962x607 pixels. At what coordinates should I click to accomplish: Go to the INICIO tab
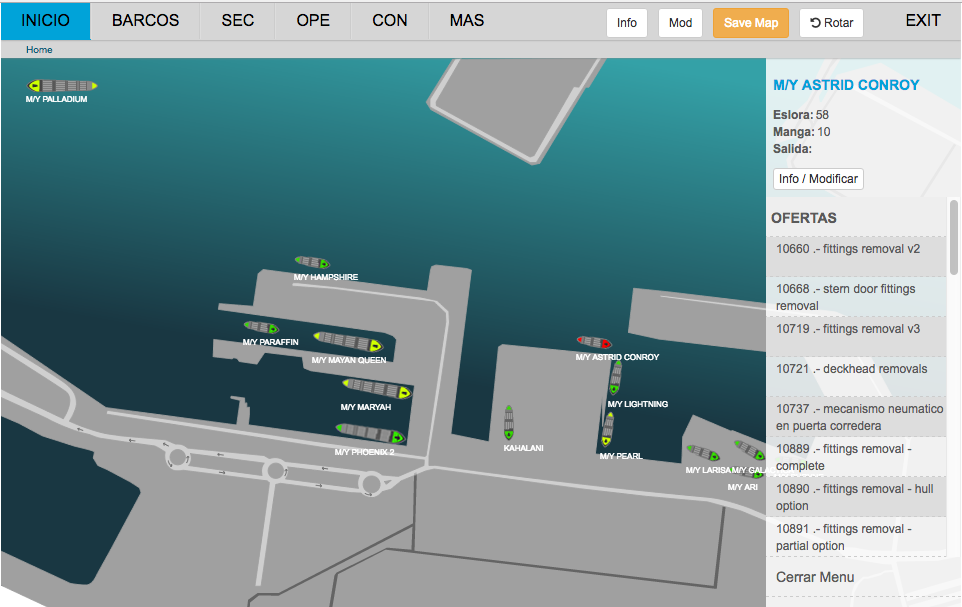[x=45, y=21]
